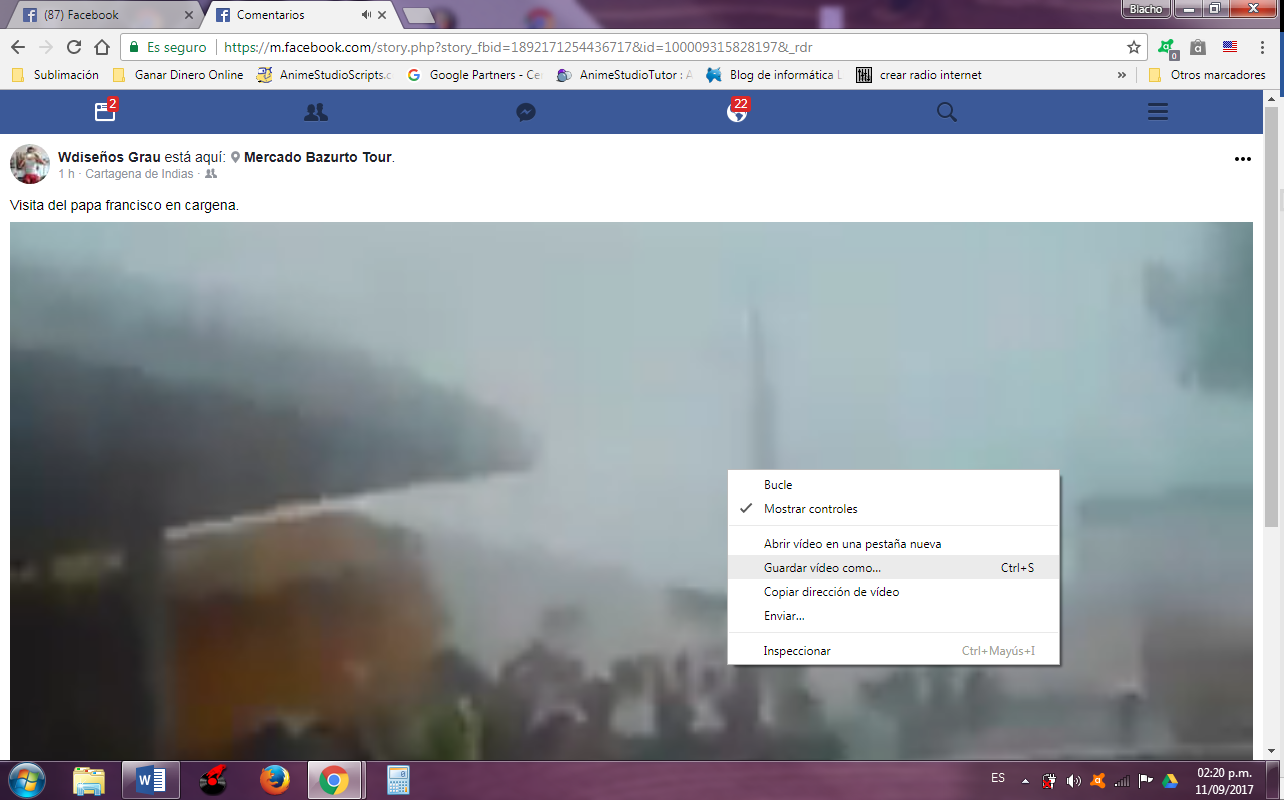Expand hidden bookmarks via the chevron
This screenshot has height=800, width=1284.
pos(1119,74)
